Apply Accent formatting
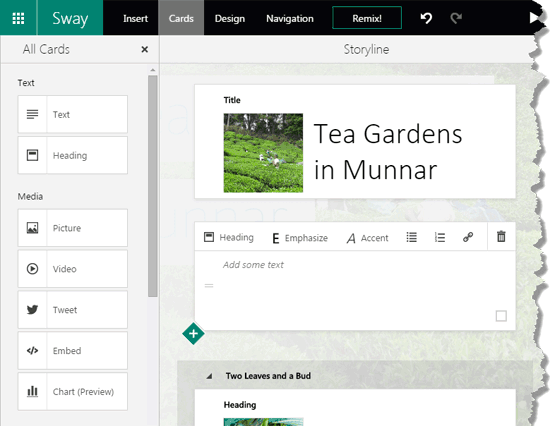Screen dimensions: 550x426 point(367,238)
